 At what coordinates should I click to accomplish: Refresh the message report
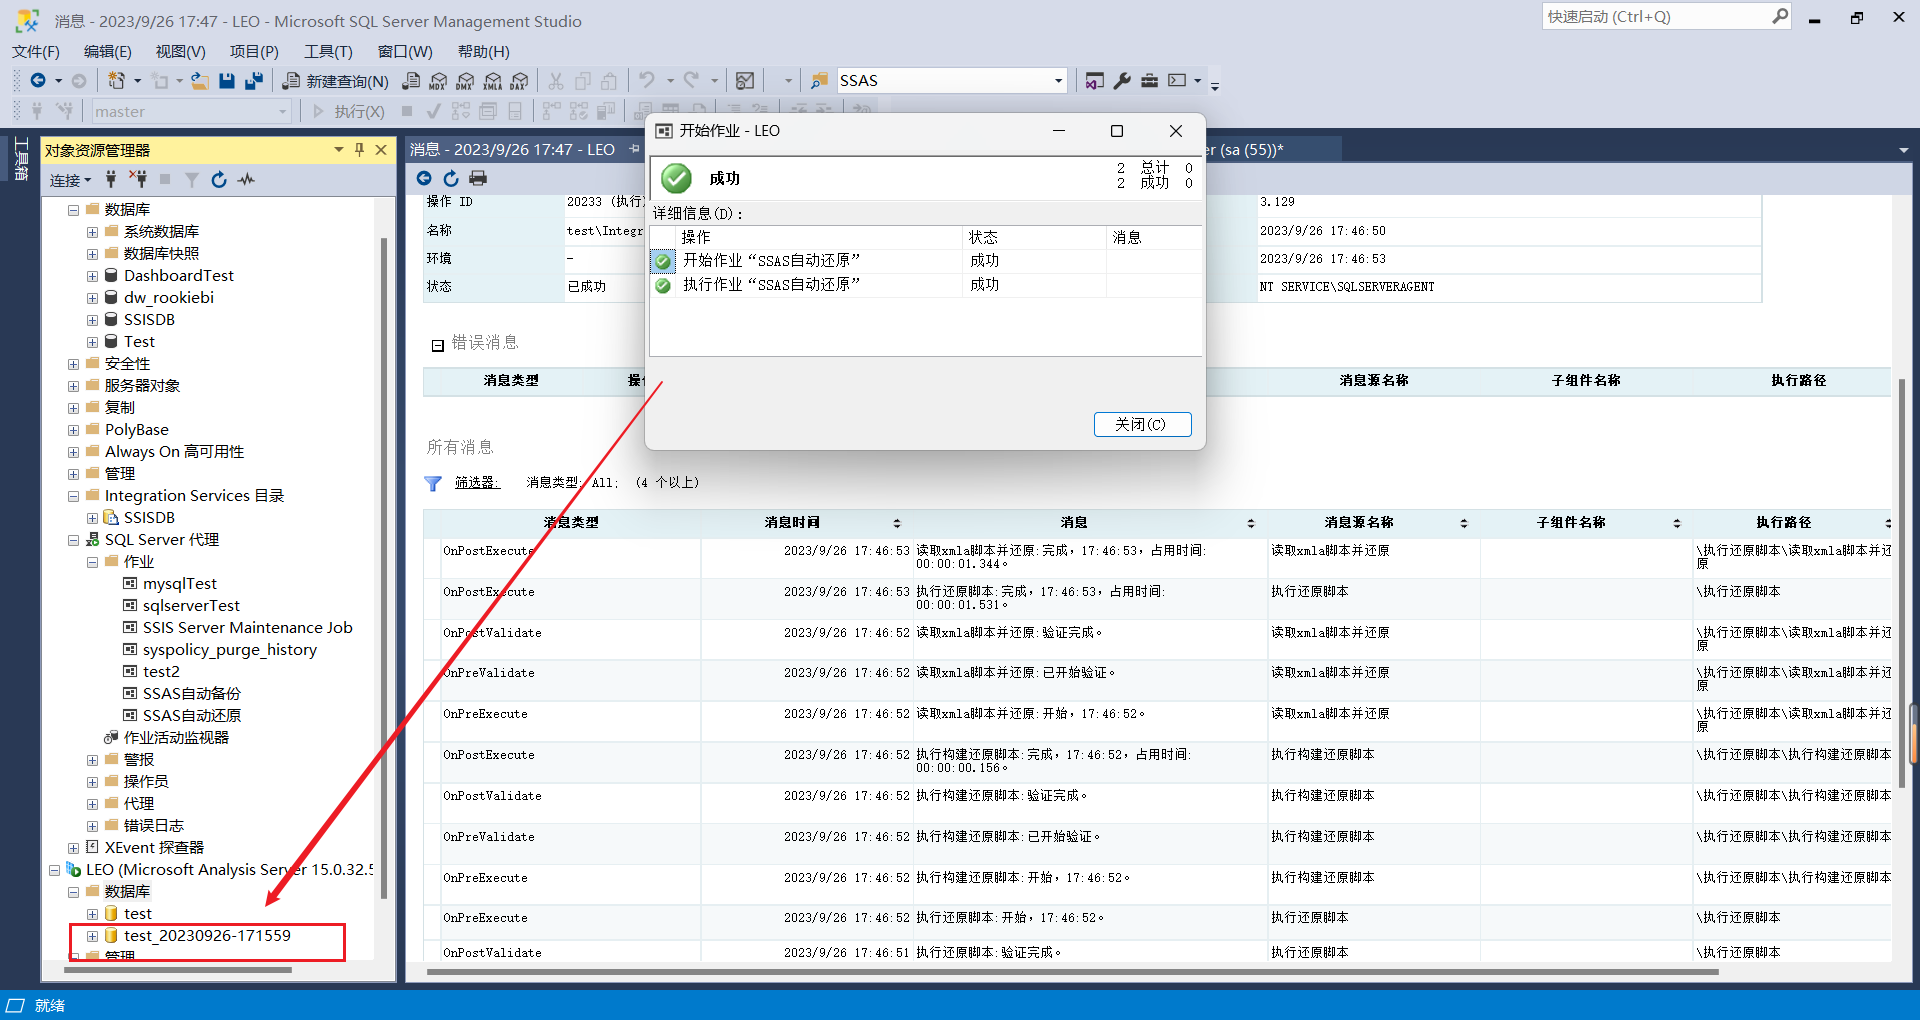click(x=451, y=178)
